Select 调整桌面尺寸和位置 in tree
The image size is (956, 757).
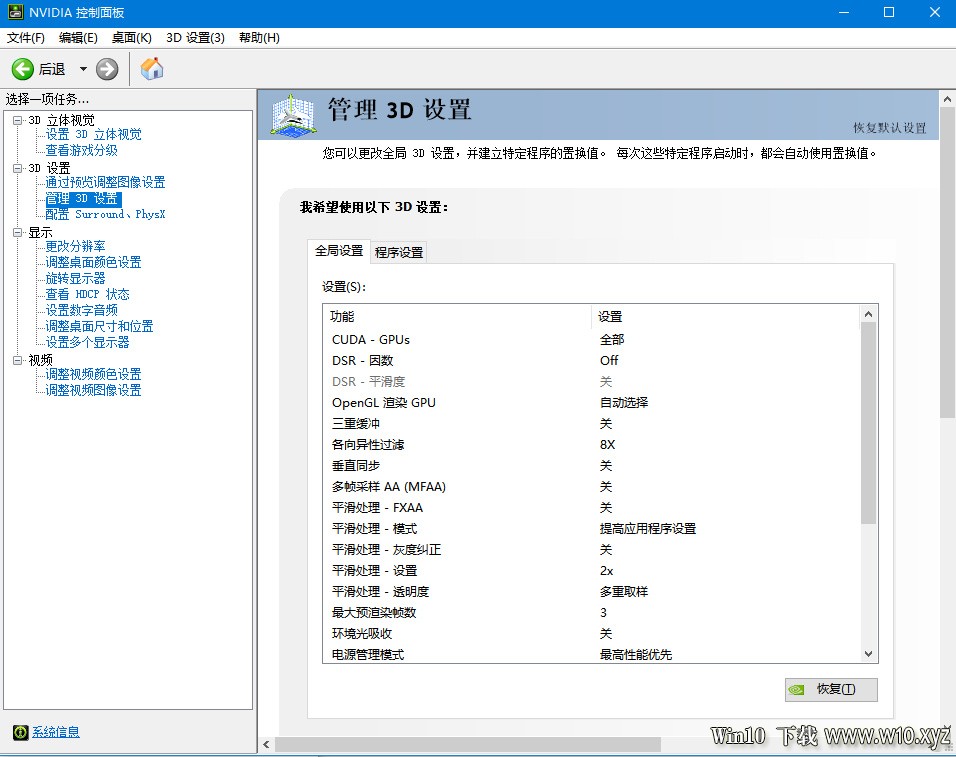(99, 326)
